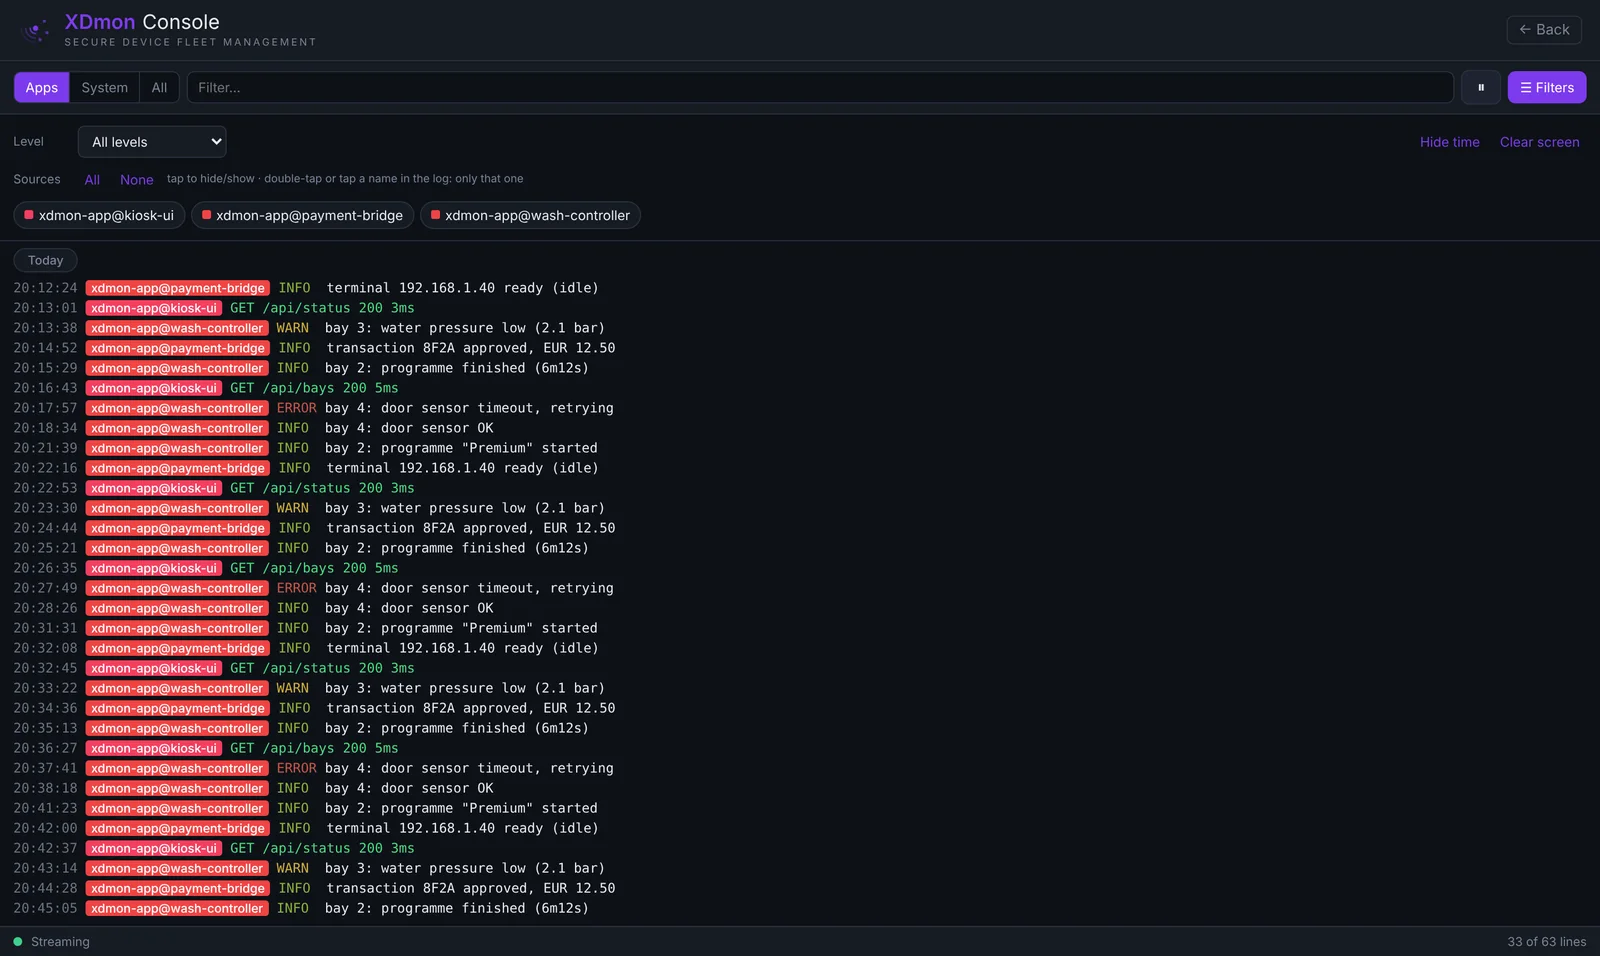This screenshot has height=956, width=1600.
Task: Click wash-controller tag at 20:13:38
Action: (x=177, y=328)
